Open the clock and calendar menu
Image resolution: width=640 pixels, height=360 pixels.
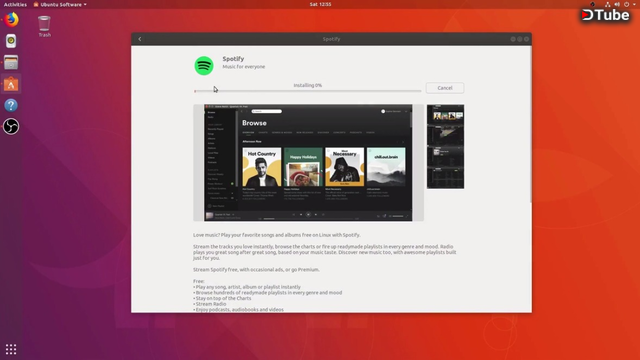[x=320, y=4]
